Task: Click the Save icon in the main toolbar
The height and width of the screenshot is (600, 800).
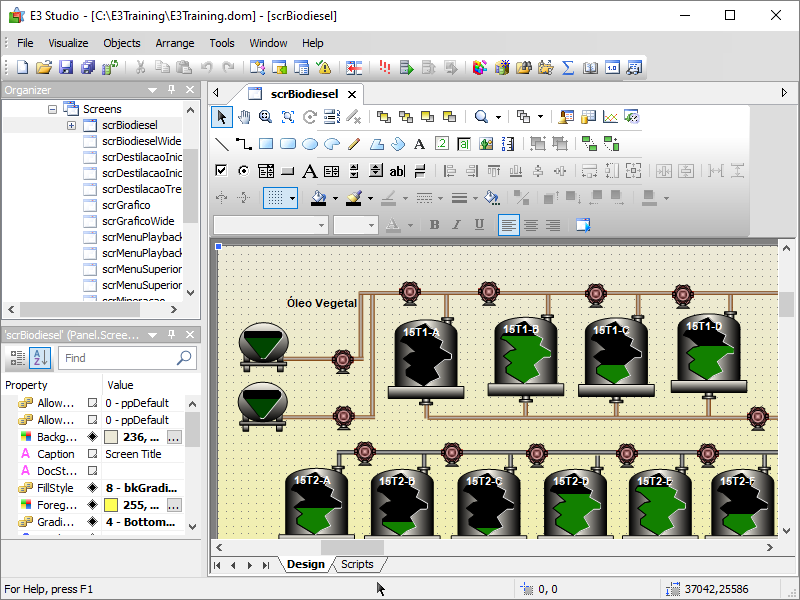Action: [x=66, y=68]
